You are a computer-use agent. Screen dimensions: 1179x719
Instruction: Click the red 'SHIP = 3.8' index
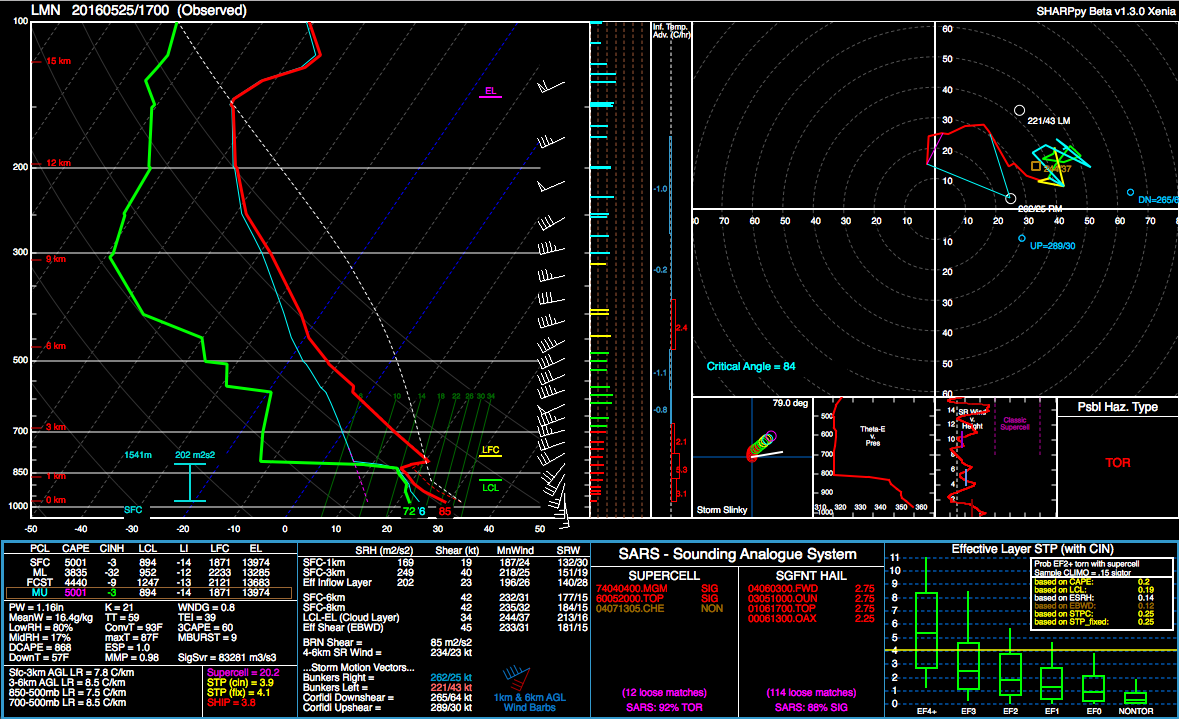tap(231, 702)
